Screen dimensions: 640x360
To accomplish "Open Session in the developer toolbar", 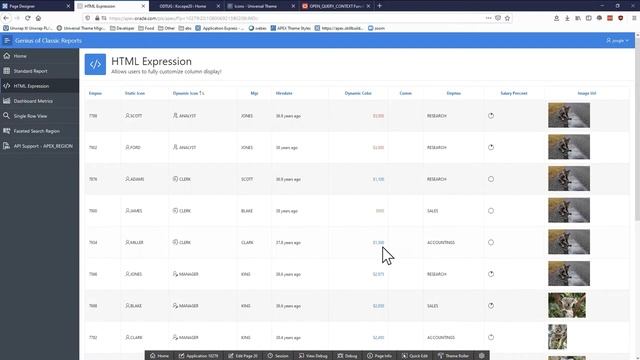I will (x=278, y=356).
